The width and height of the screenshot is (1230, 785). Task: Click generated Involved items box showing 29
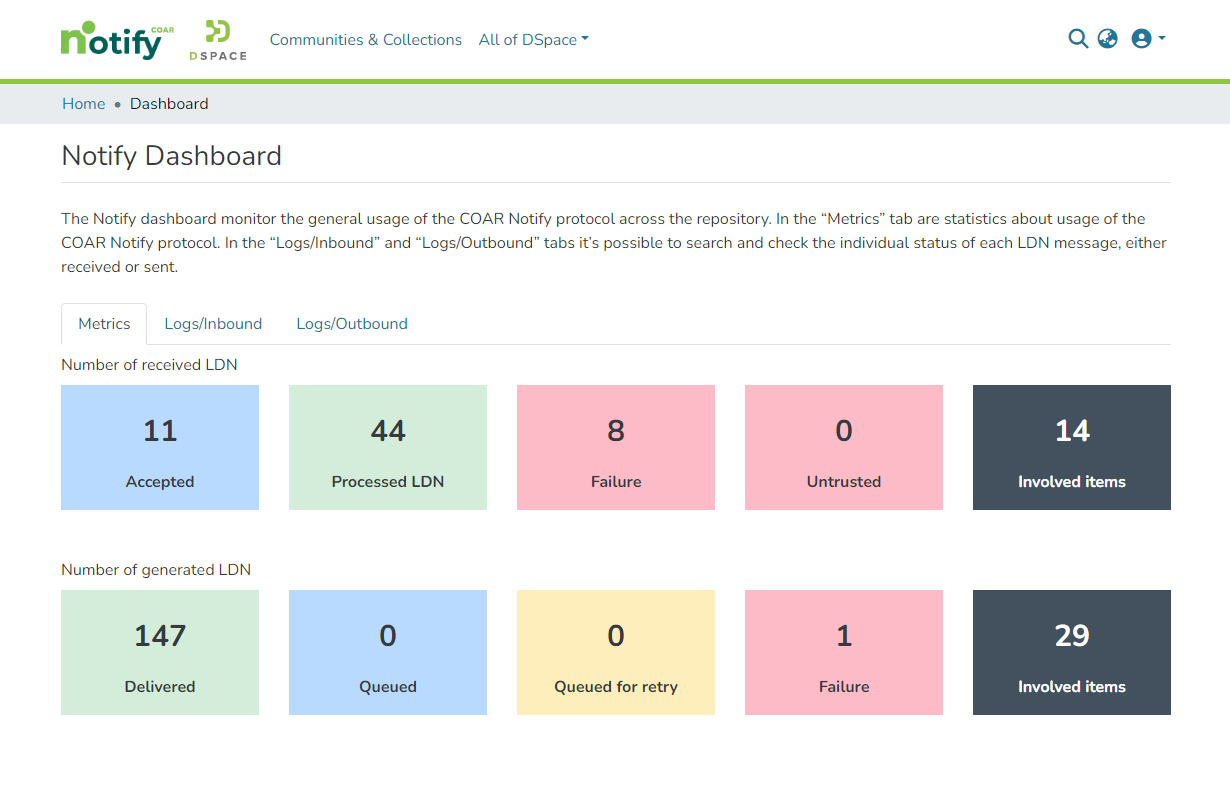click(x=1072, y=653)
